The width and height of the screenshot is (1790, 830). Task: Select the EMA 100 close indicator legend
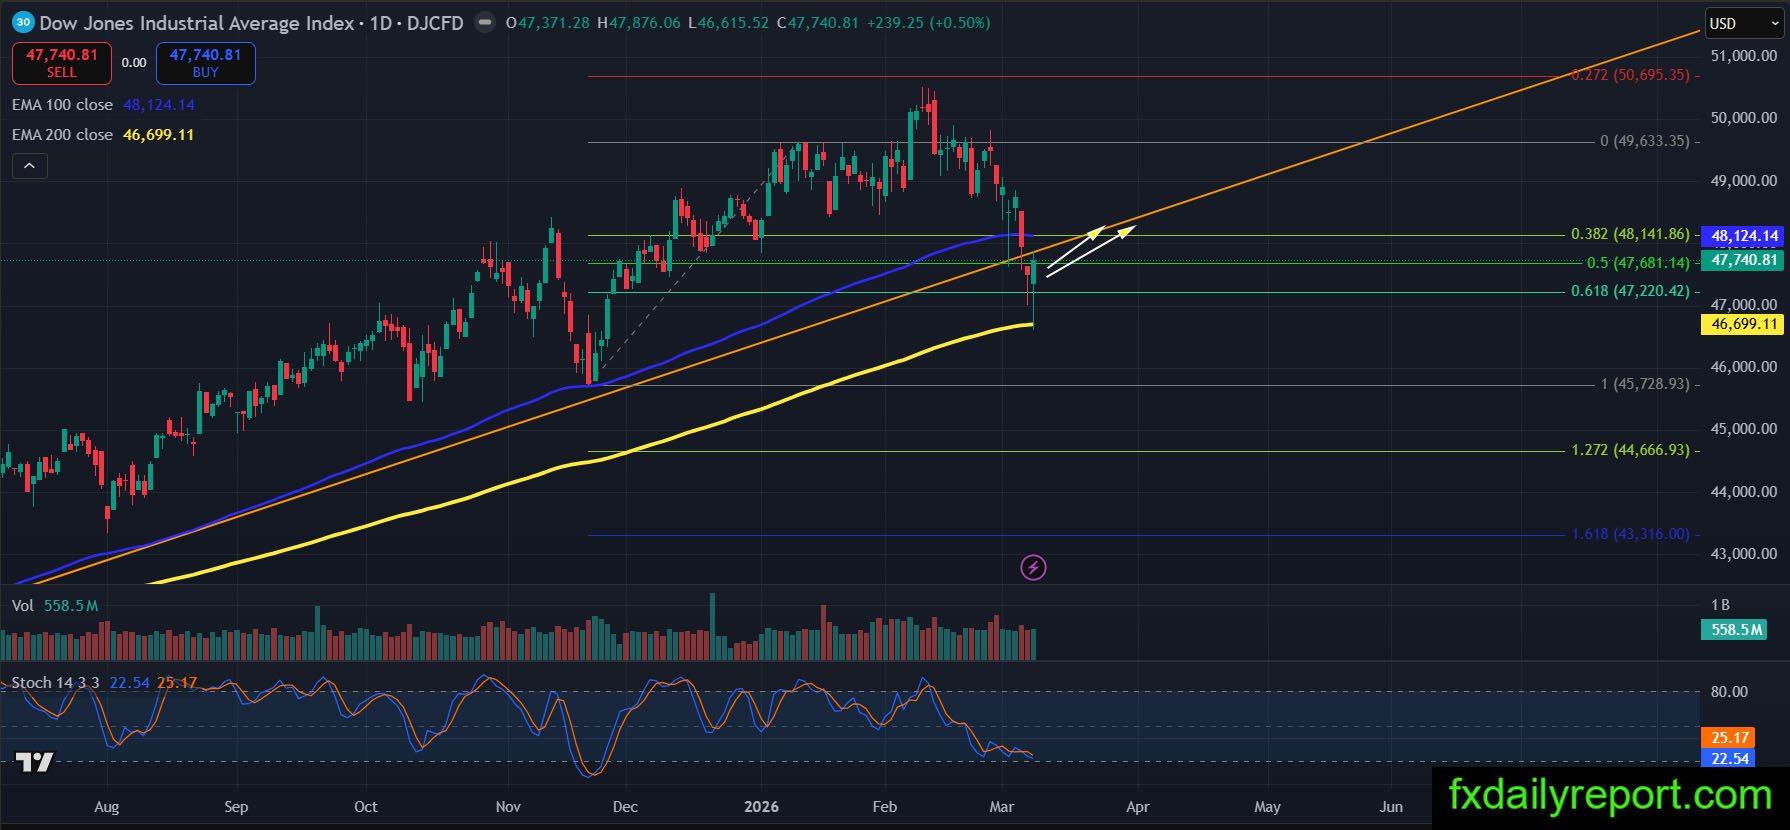pos(62,105)
